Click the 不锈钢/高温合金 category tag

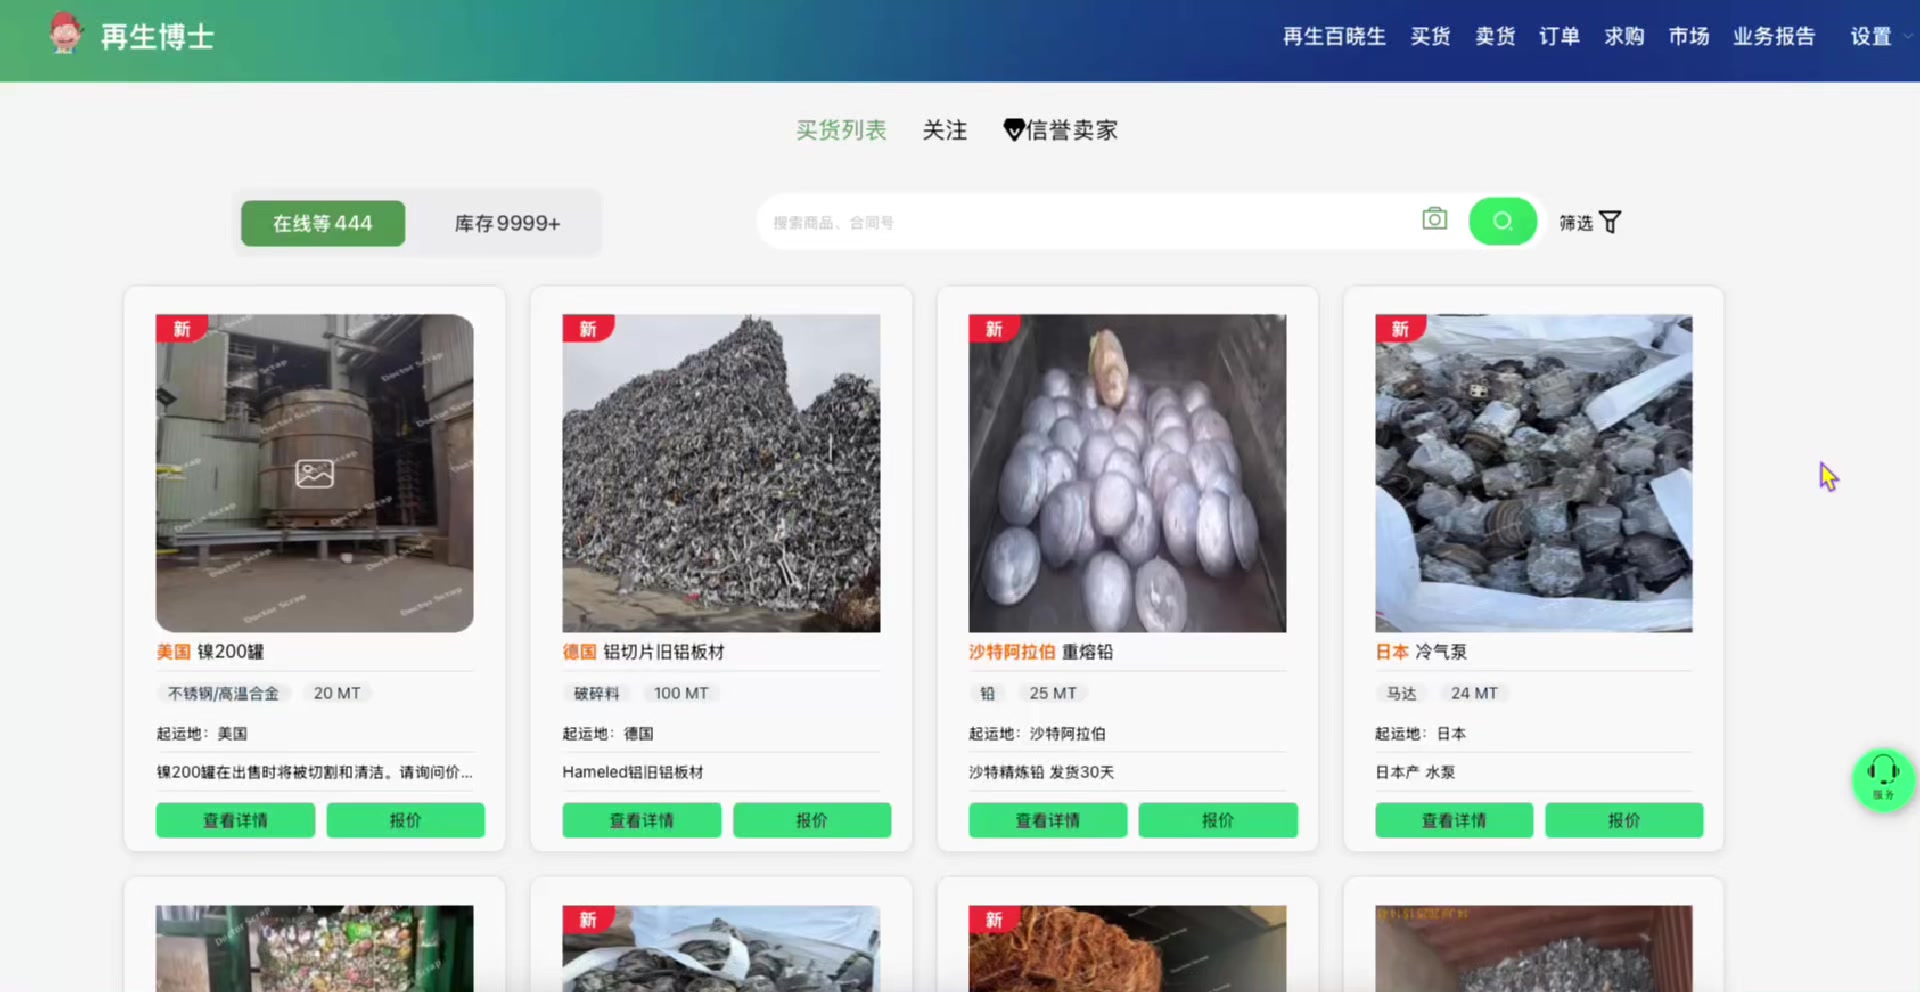coord(223,693)
